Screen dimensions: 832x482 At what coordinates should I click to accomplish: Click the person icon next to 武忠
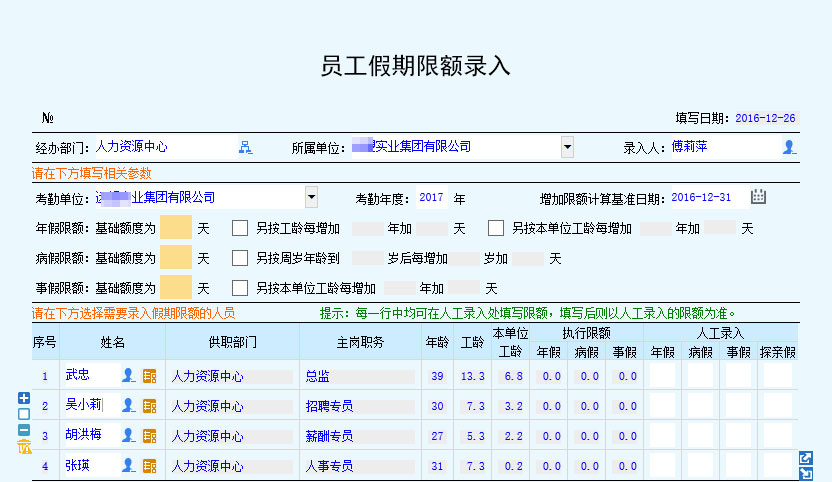click(128, 376)
